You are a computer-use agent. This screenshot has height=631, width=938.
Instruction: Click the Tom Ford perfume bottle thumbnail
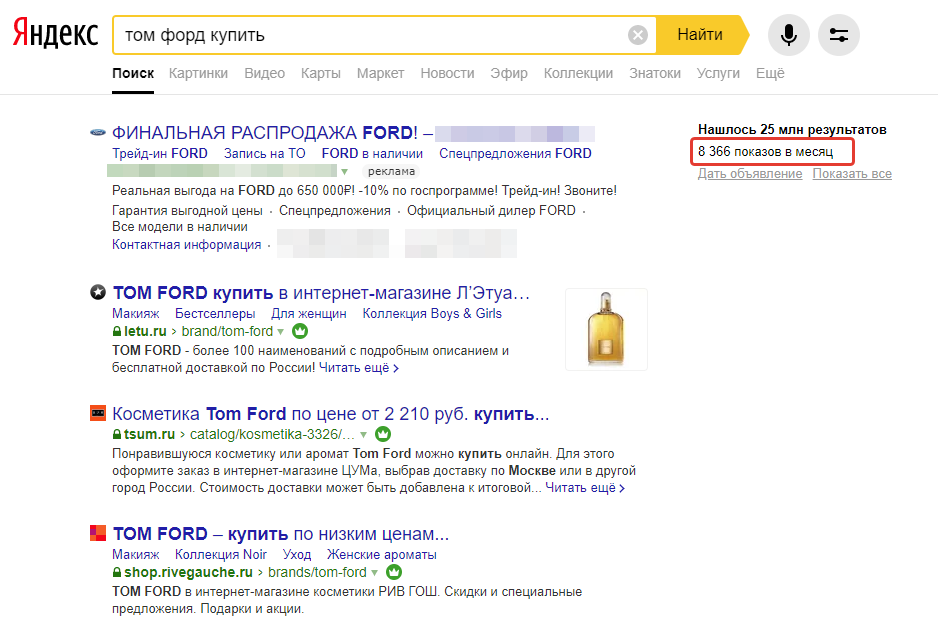point(606,329)
